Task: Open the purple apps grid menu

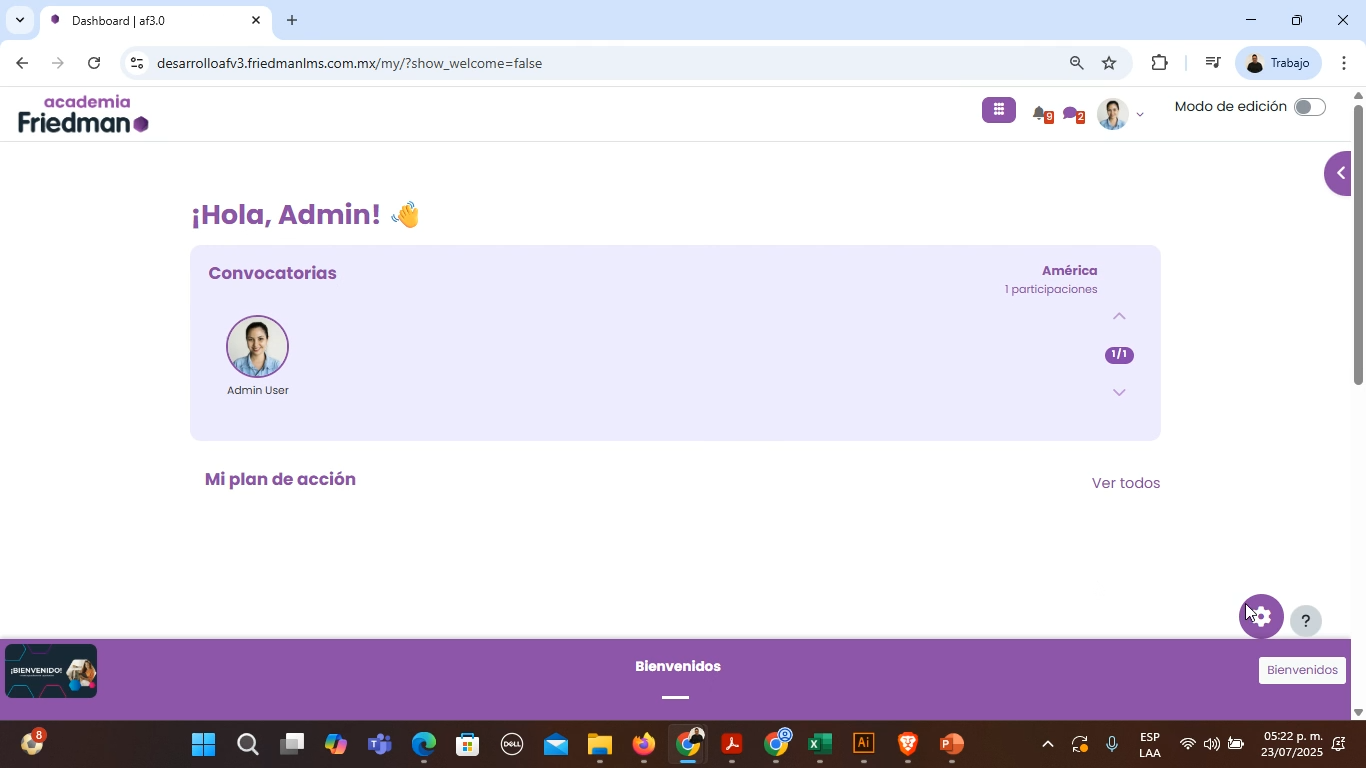Action: pyautogui.click(x=998, y=110)
